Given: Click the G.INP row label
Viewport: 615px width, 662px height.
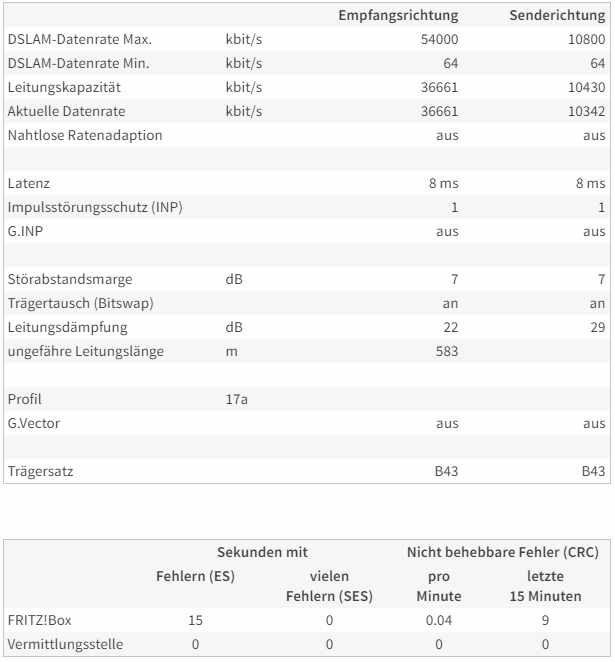Looking at the screenshot, I should [x=25, y=231].
